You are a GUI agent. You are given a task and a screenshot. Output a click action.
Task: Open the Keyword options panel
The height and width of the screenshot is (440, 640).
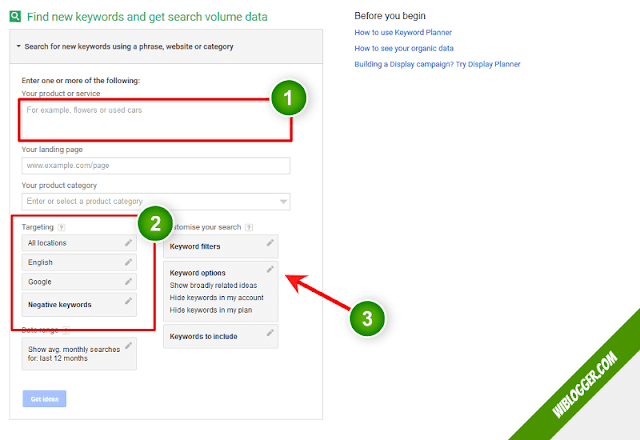point(221,291)
